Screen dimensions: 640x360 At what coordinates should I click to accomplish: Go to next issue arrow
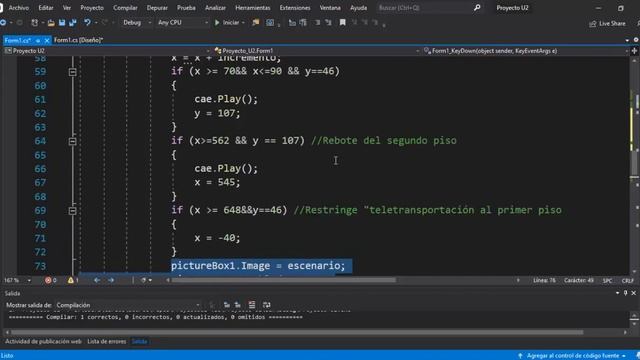[111, 280]
